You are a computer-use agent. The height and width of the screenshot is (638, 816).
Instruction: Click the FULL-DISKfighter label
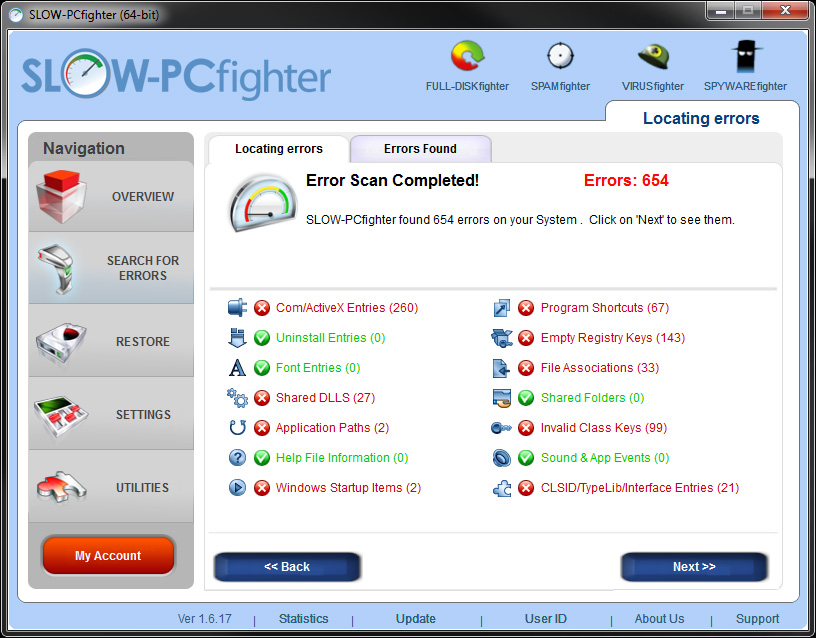coord(467,86)
